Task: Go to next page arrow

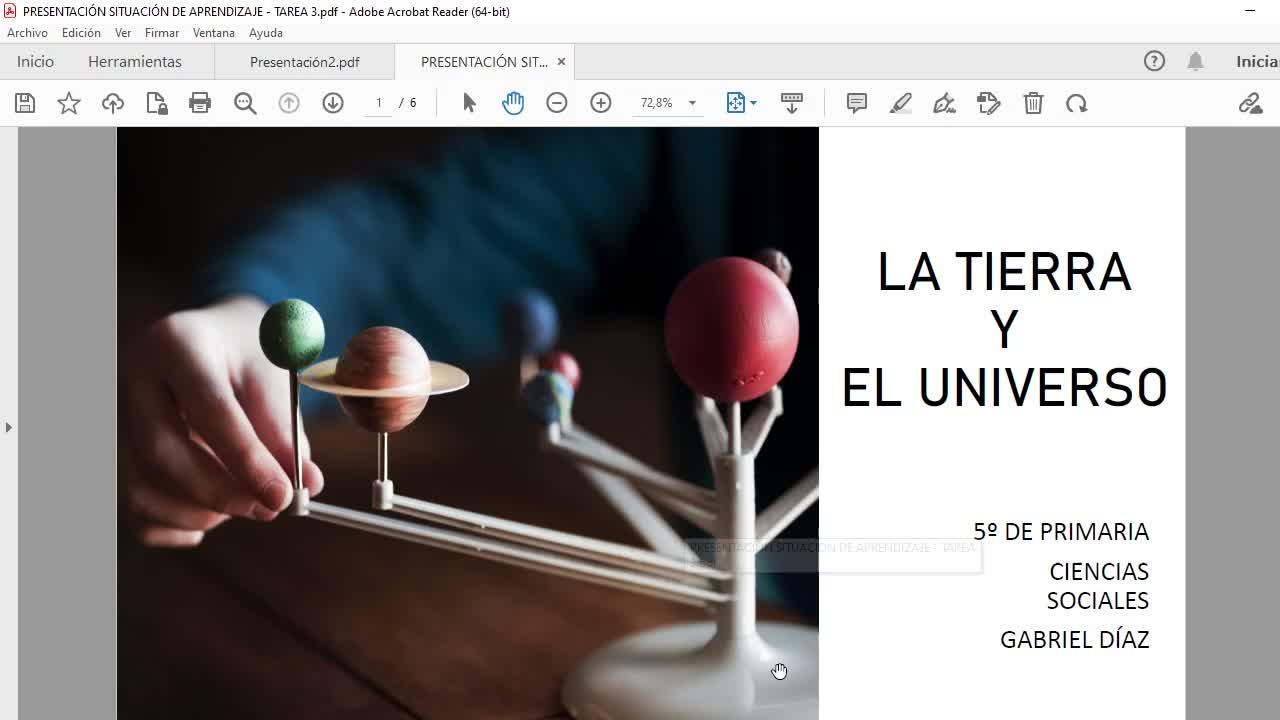Action: 333,103
